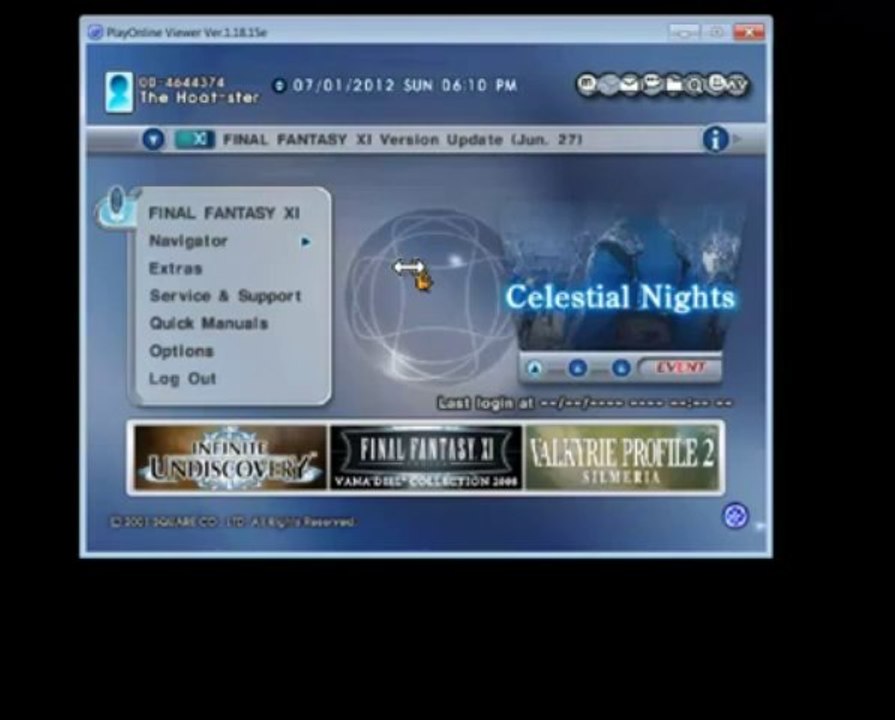Click the red EVENT button

tap(680, 367)
